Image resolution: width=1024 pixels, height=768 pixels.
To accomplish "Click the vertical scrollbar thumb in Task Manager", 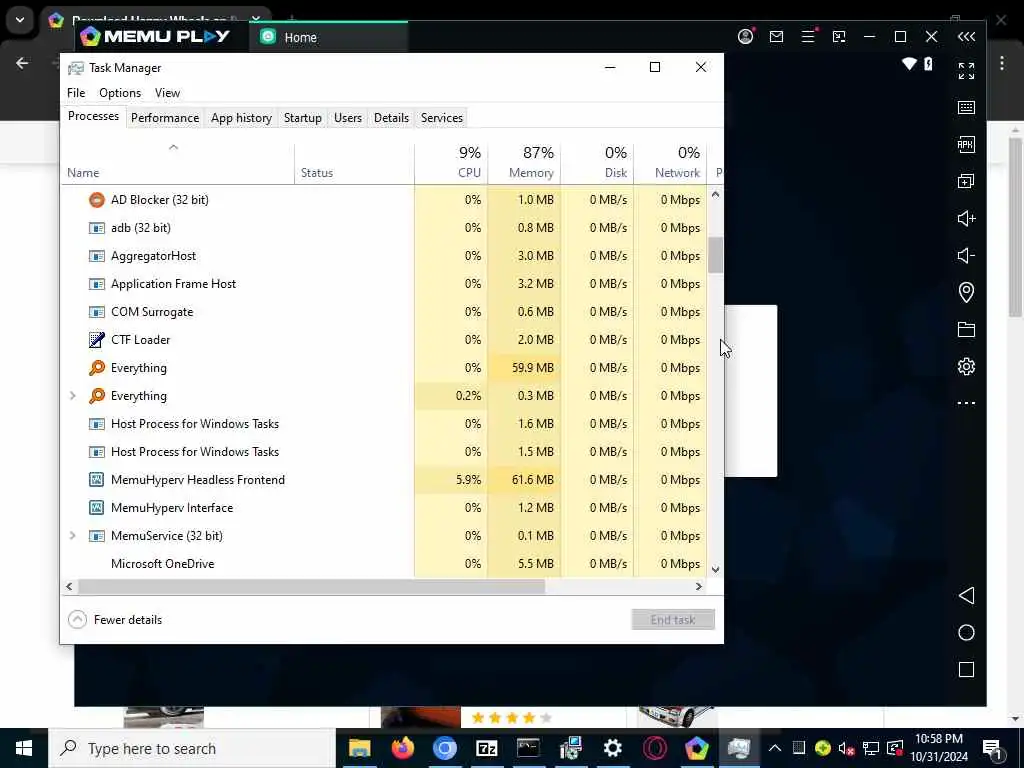I will coord(715,255).
